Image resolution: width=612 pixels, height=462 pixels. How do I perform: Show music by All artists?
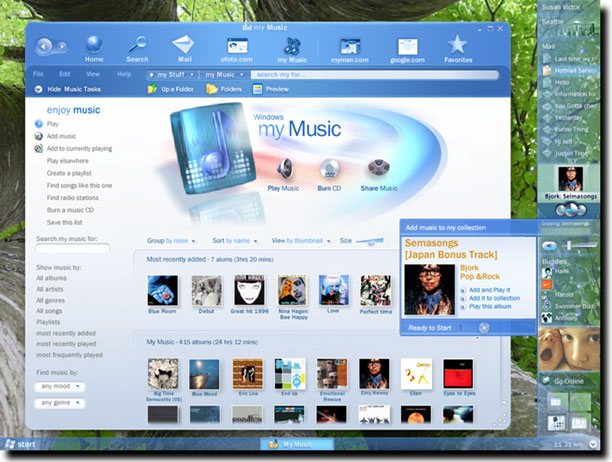pos(50,289)
